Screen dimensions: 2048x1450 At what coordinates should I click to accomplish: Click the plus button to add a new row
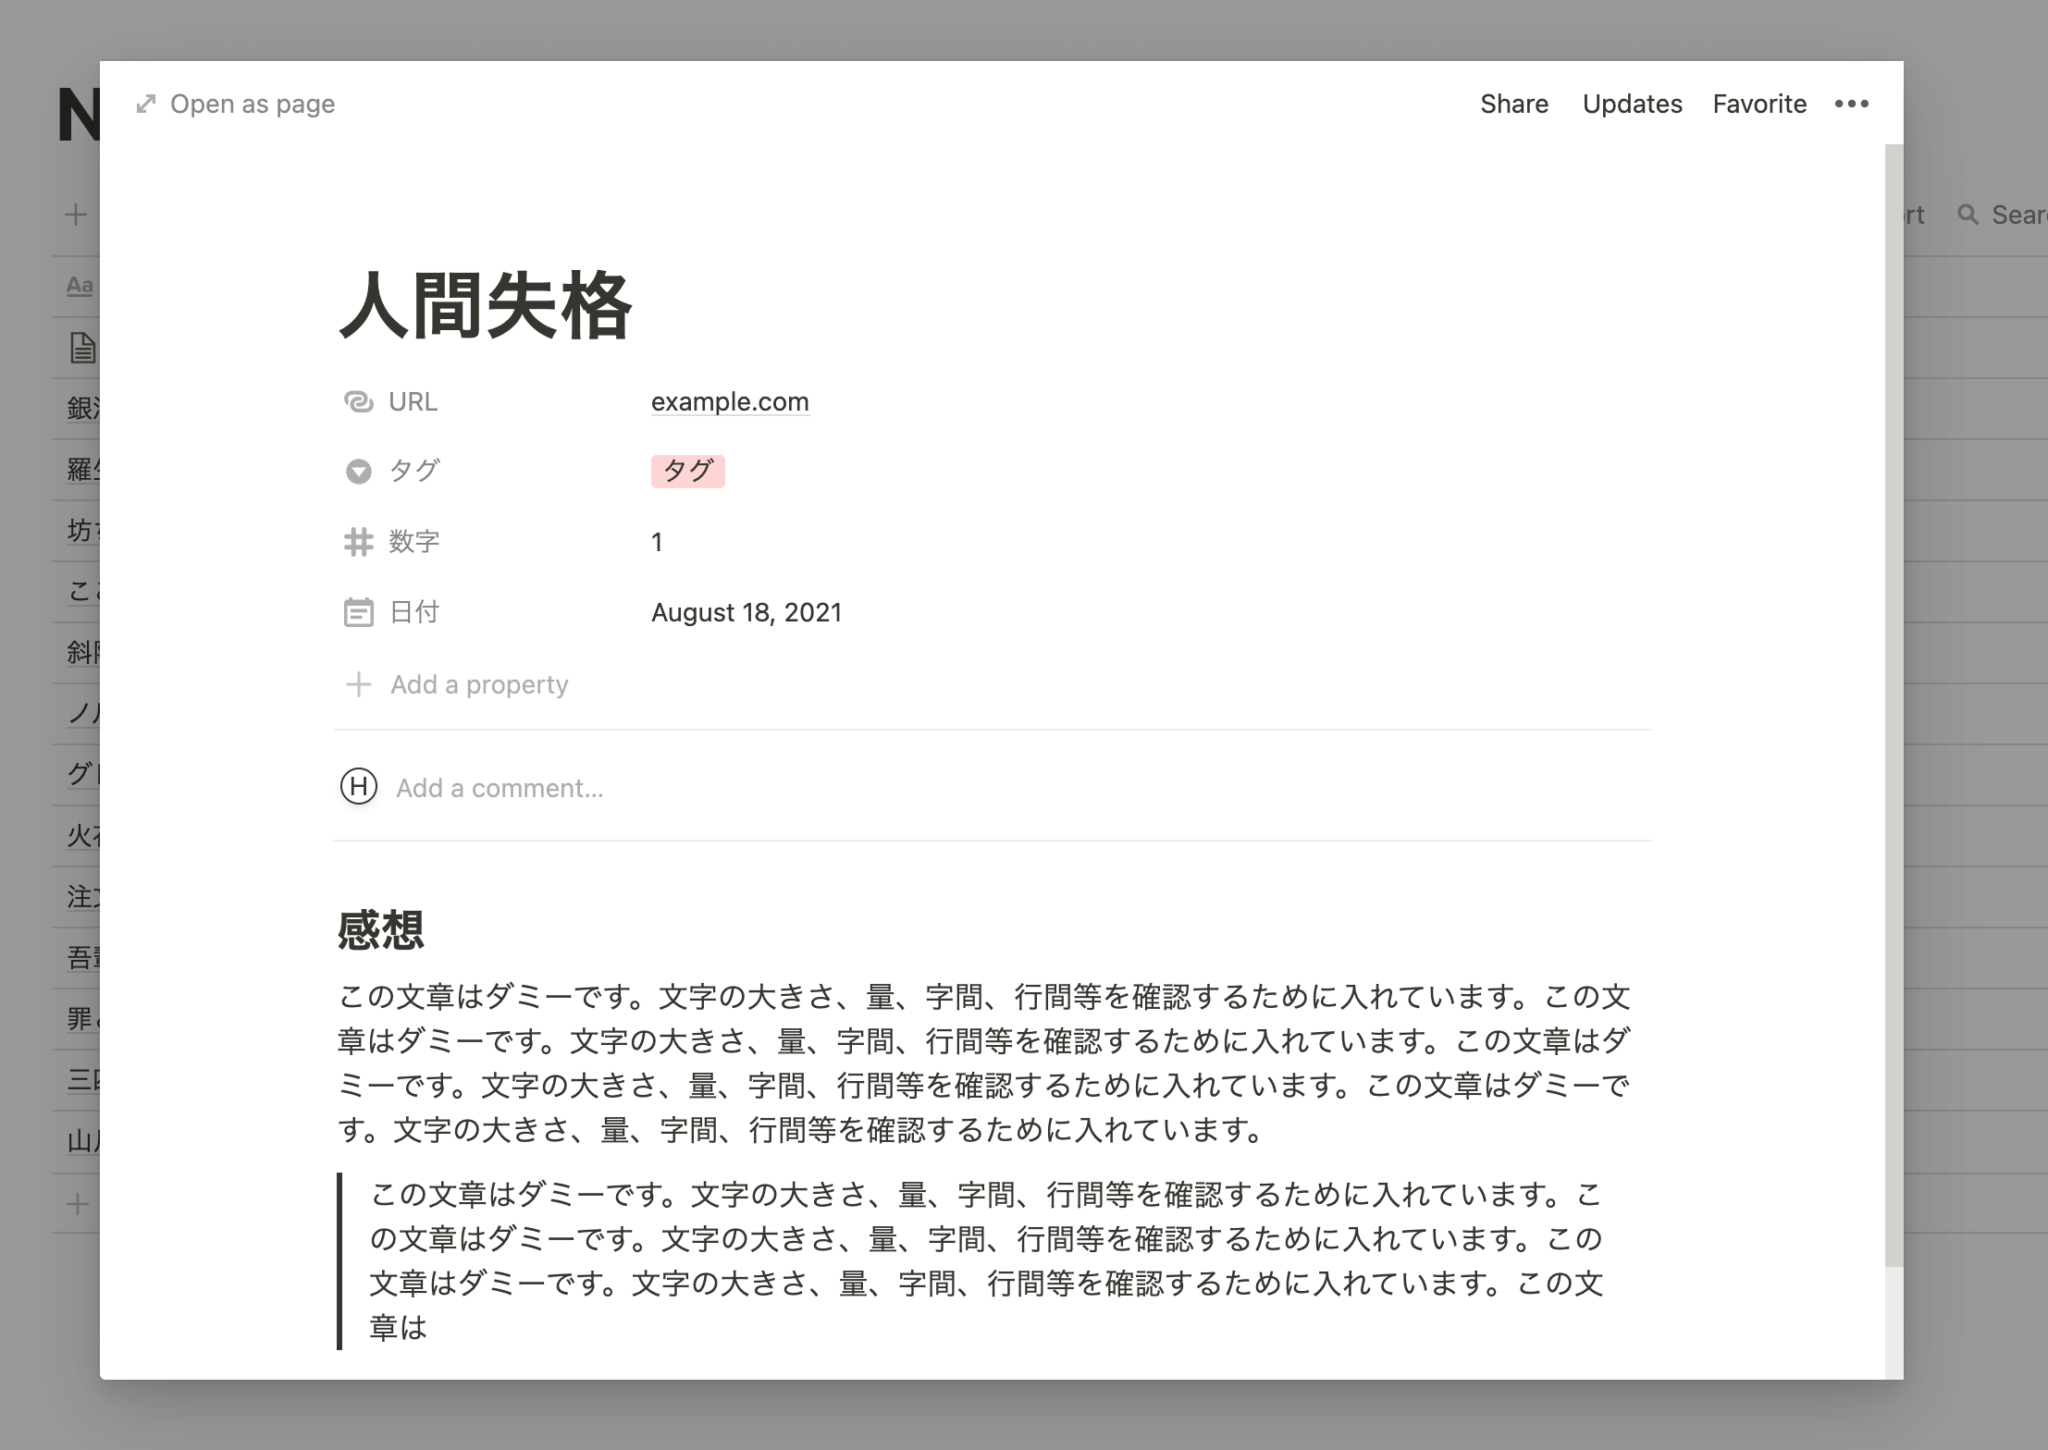[75, 1204]
